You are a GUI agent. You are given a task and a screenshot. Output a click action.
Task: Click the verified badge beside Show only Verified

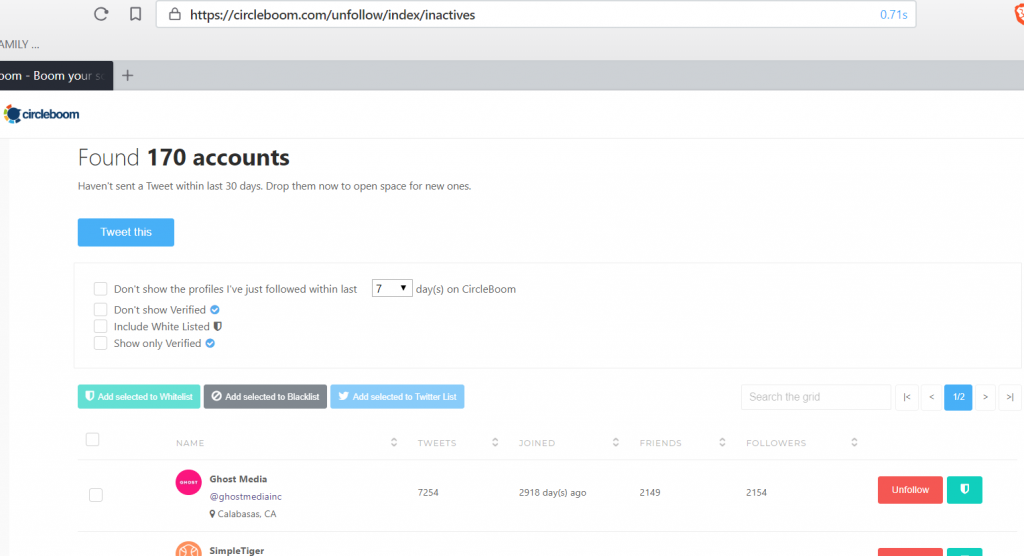pos(210,343)
